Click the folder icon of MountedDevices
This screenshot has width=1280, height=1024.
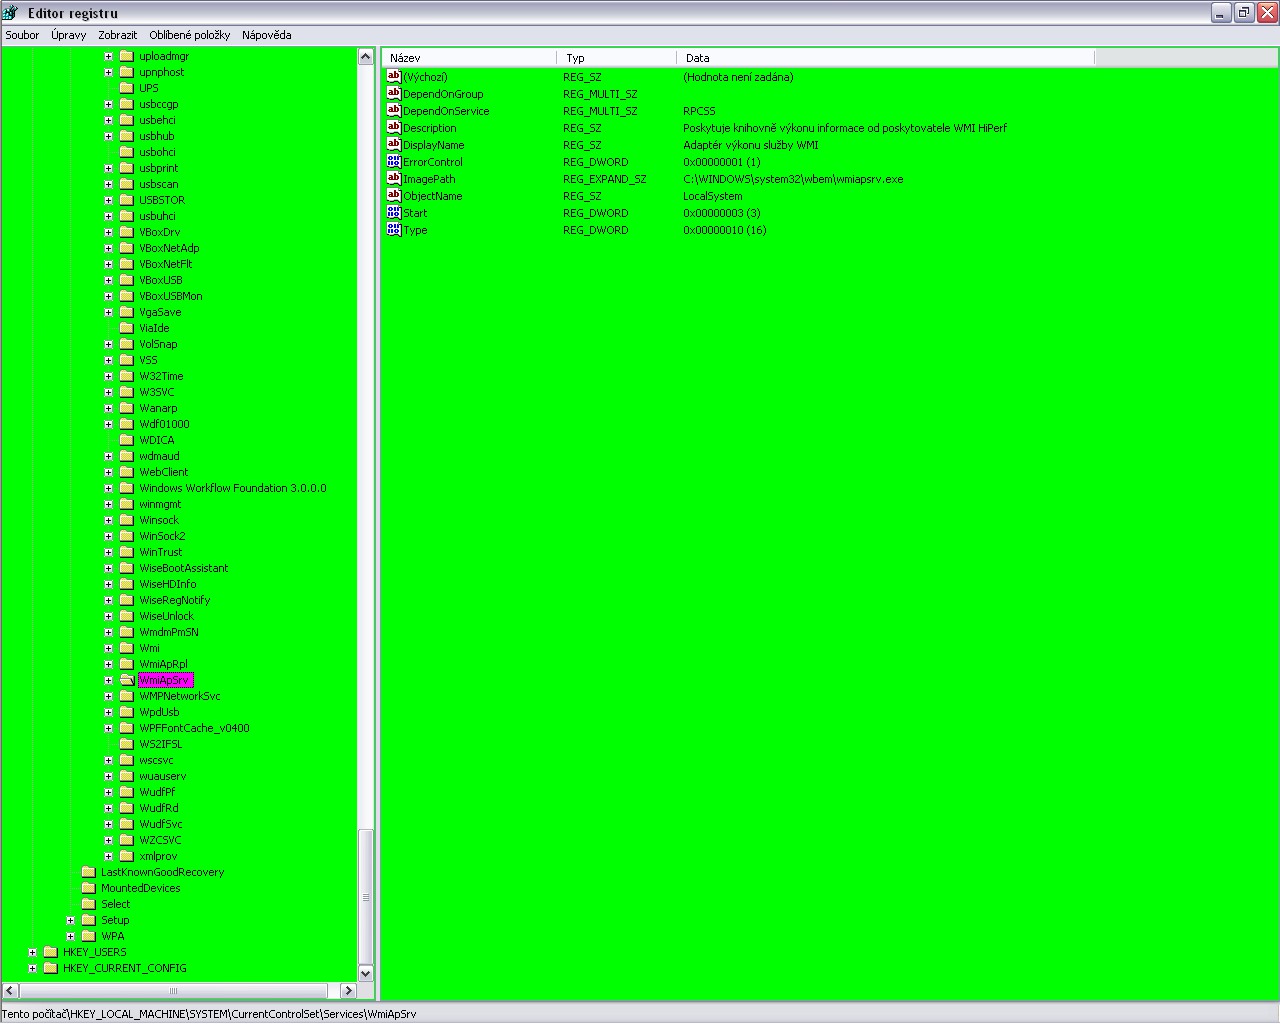point(89,888)
